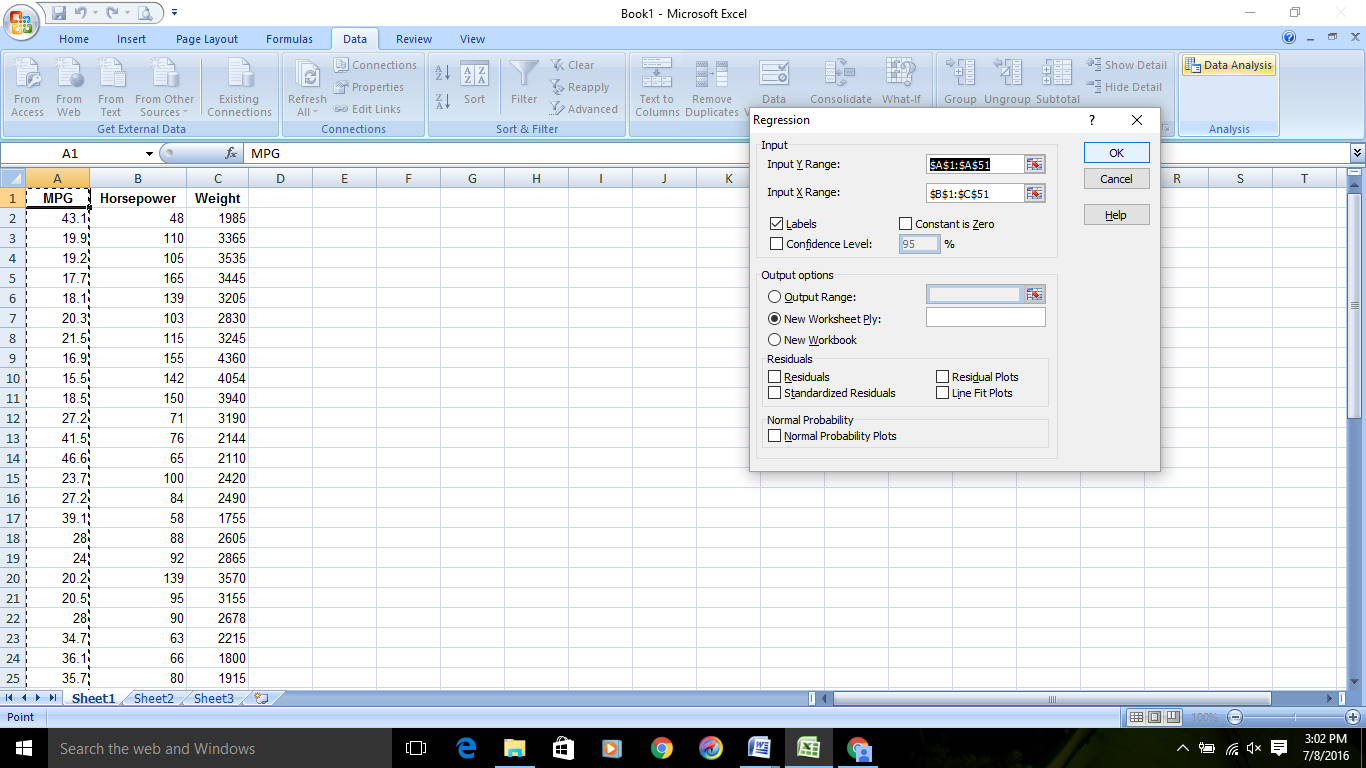This screenshot has width=1366, height=768.
Task: Expand the formula bar
Action: tap(1356, 153)
